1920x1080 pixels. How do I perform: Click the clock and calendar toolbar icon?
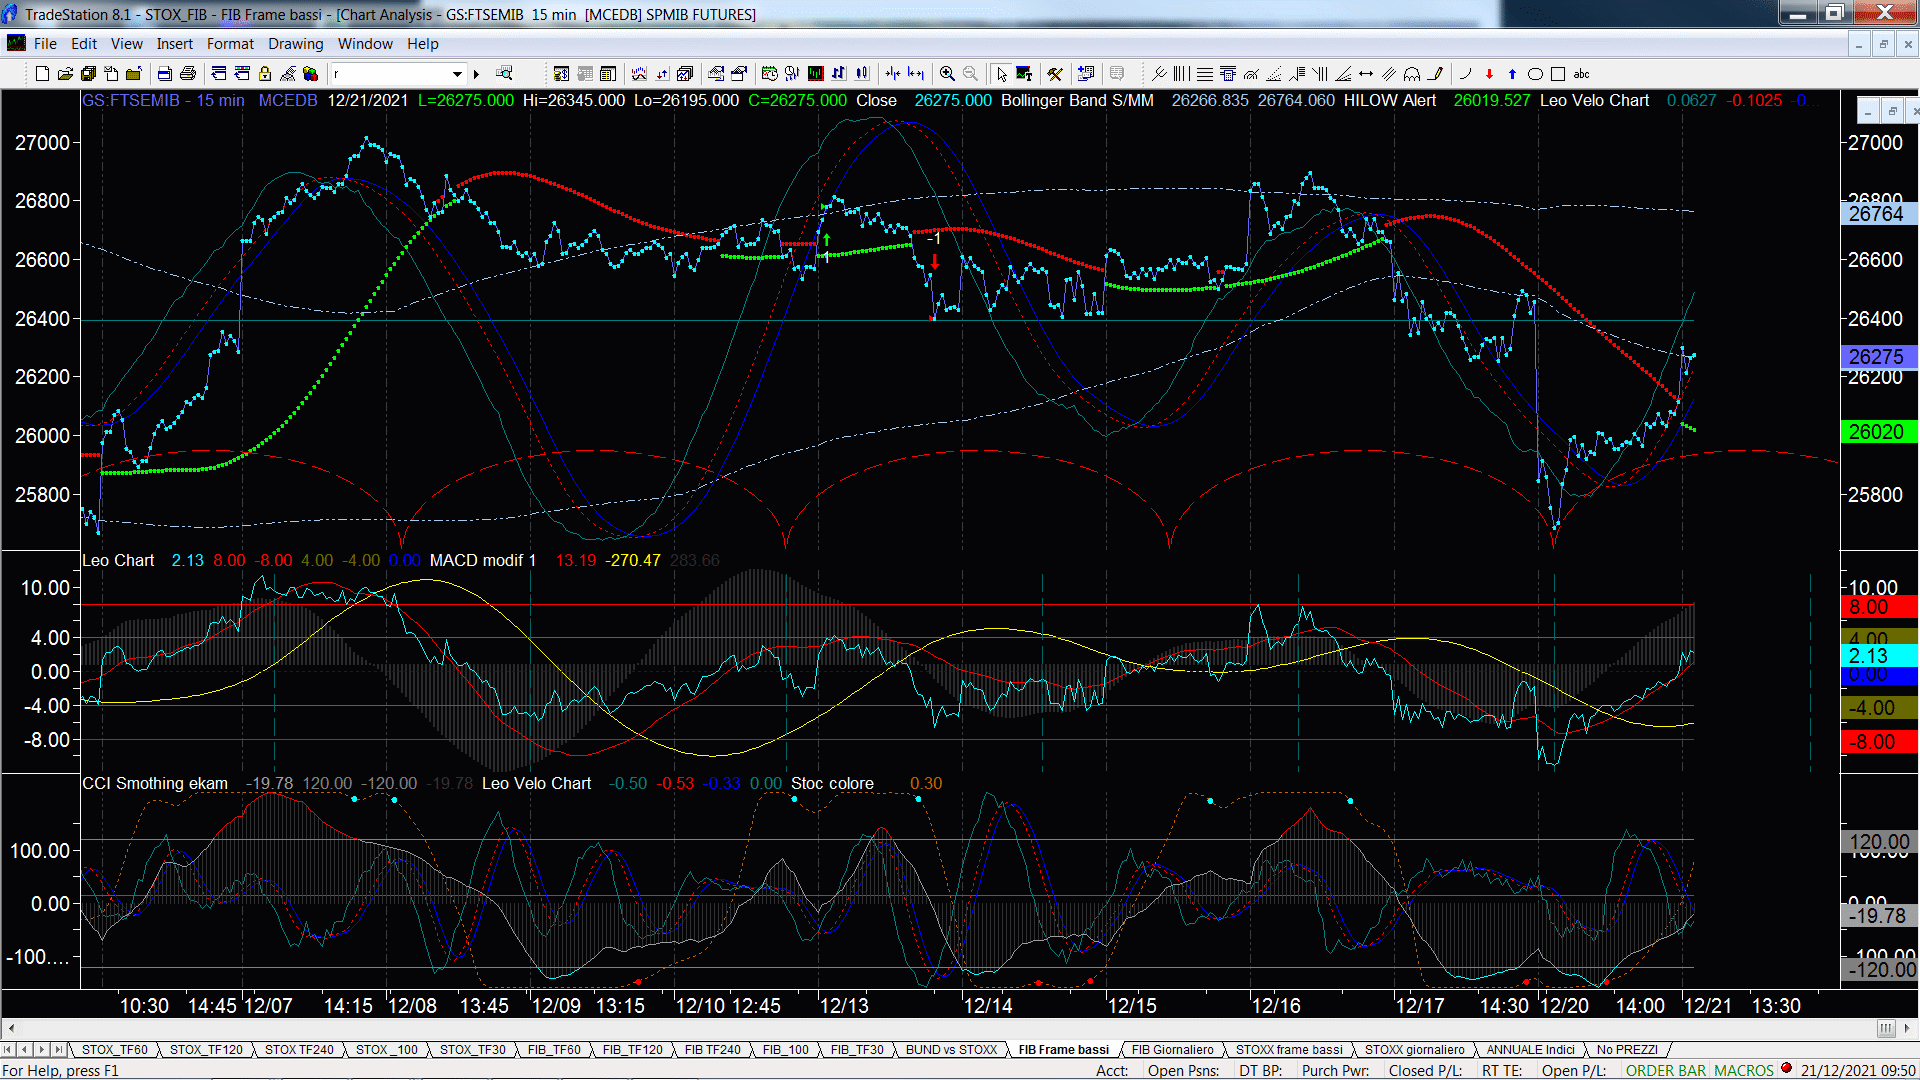tap(769, 74)
